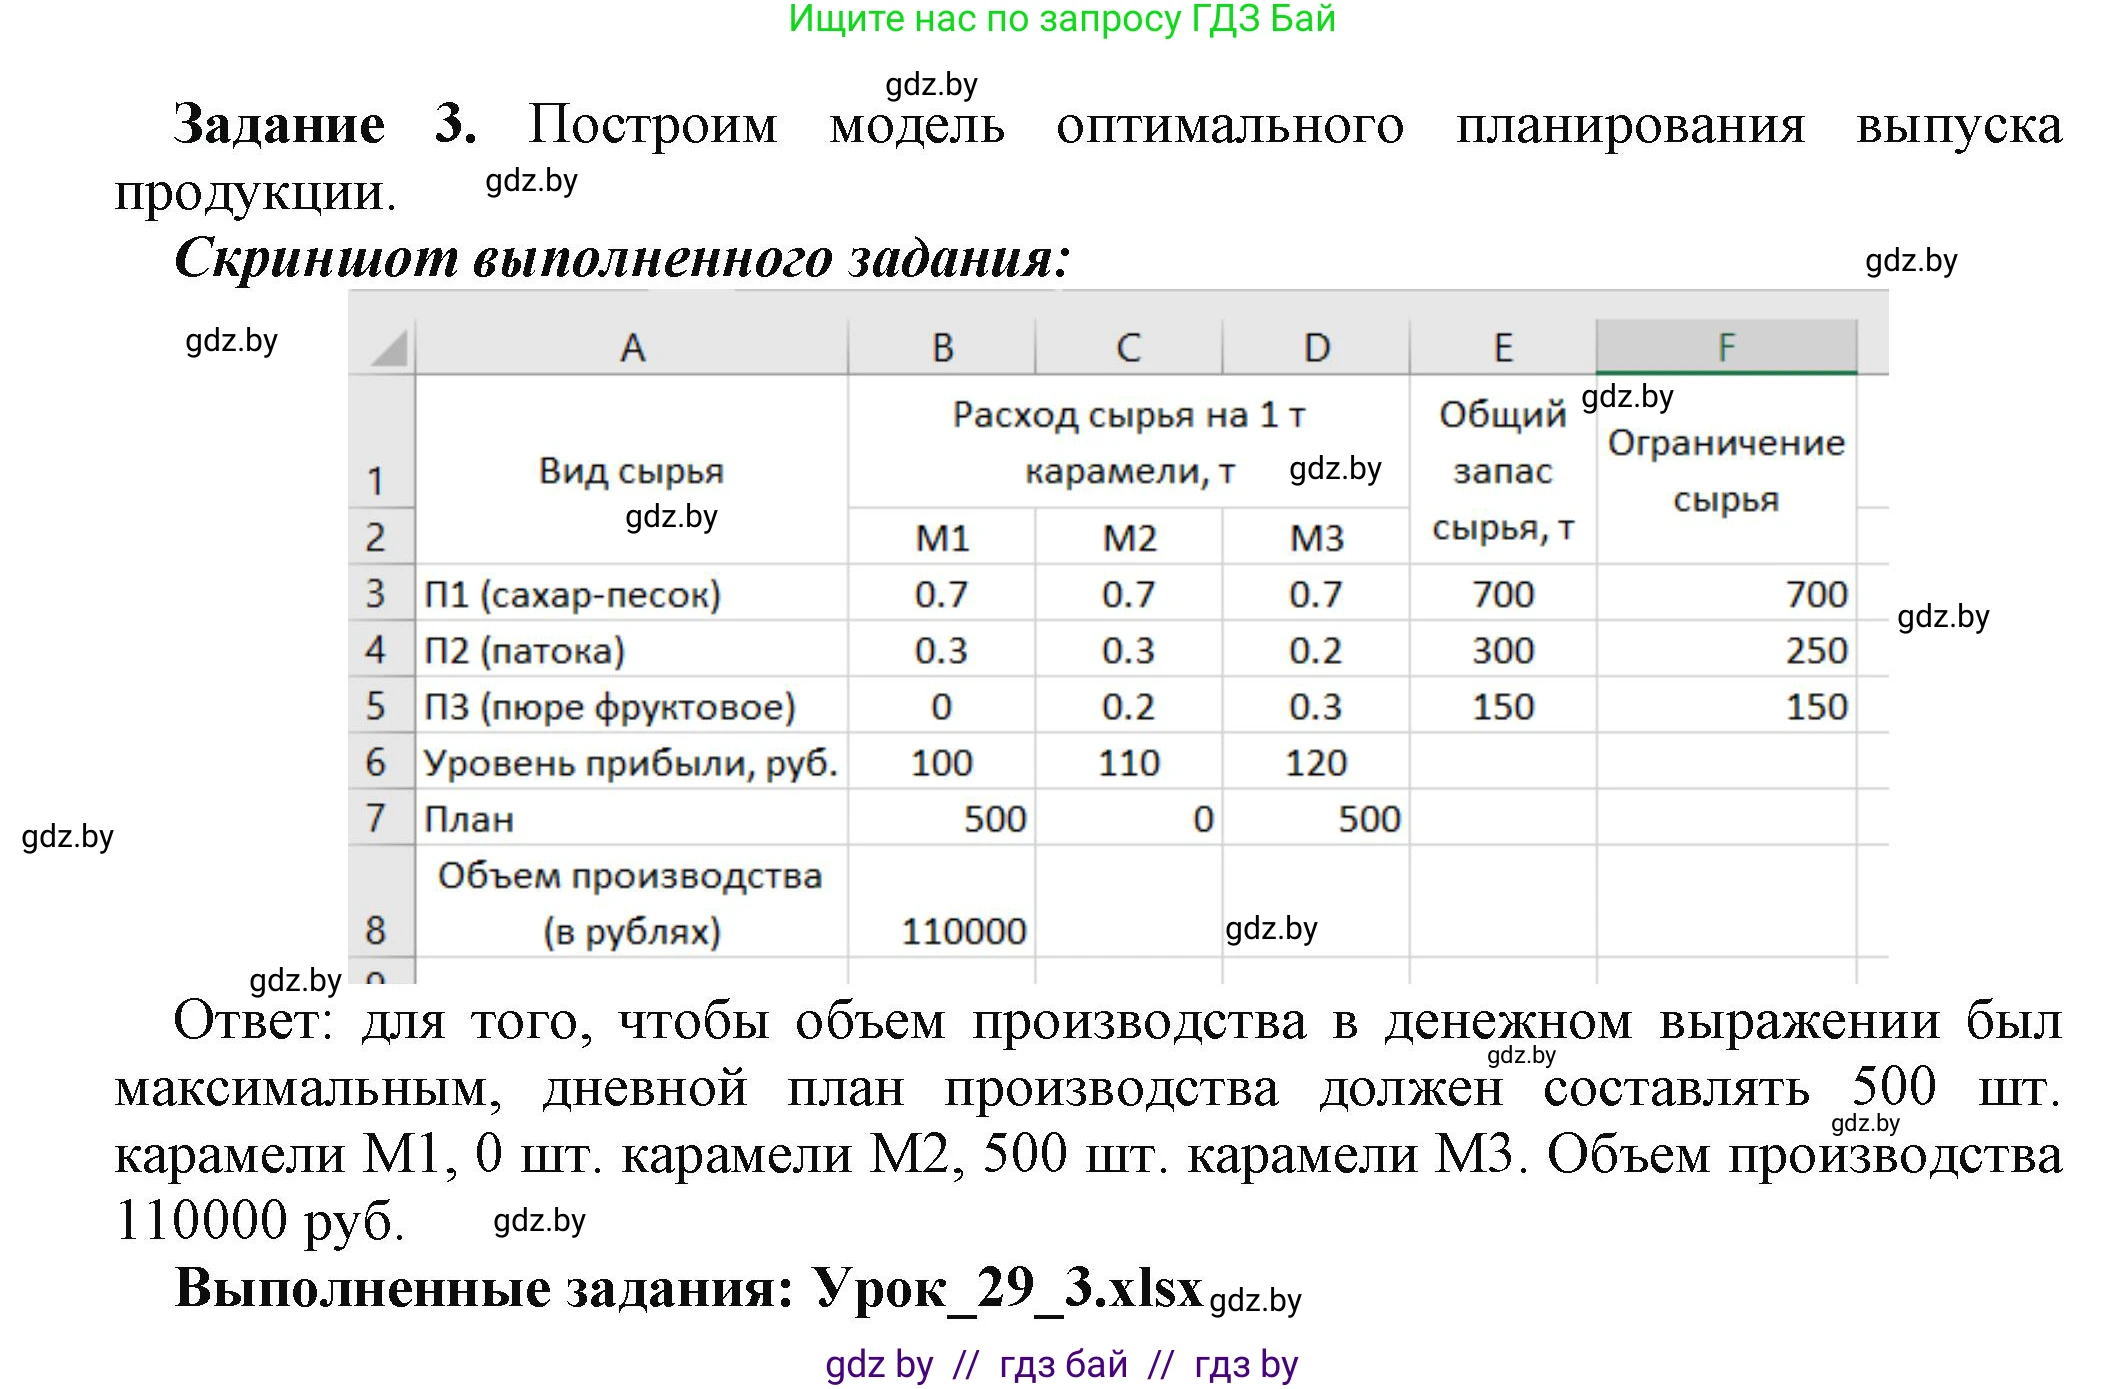The height and width of the screenshot is (1389, 2127).
Task: Click the plan value 500 under M1
Action: point(995,818)
